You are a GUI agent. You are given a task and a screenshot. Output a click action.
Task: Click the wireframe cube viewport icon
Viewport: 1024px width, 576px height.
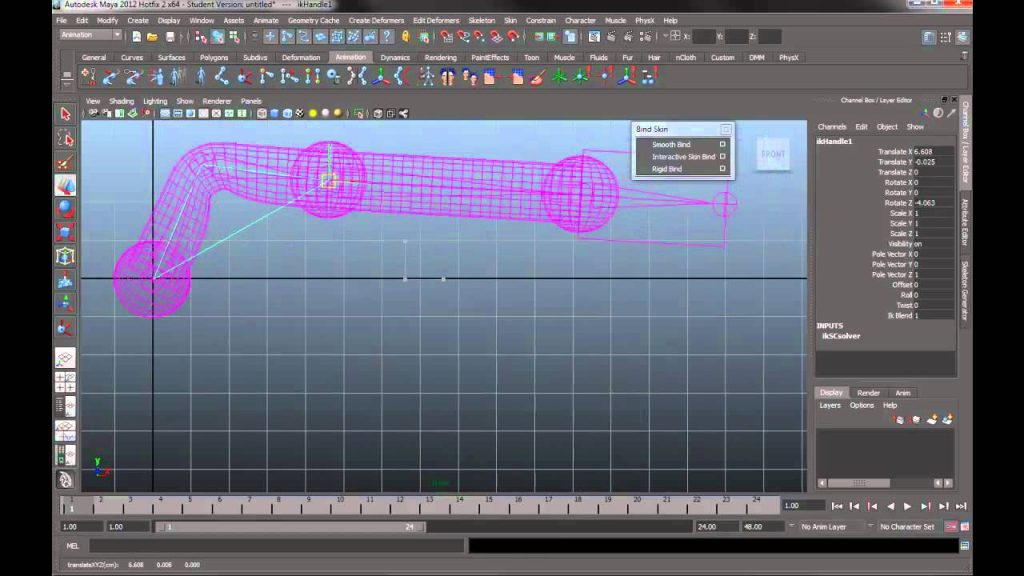(262, 114)
